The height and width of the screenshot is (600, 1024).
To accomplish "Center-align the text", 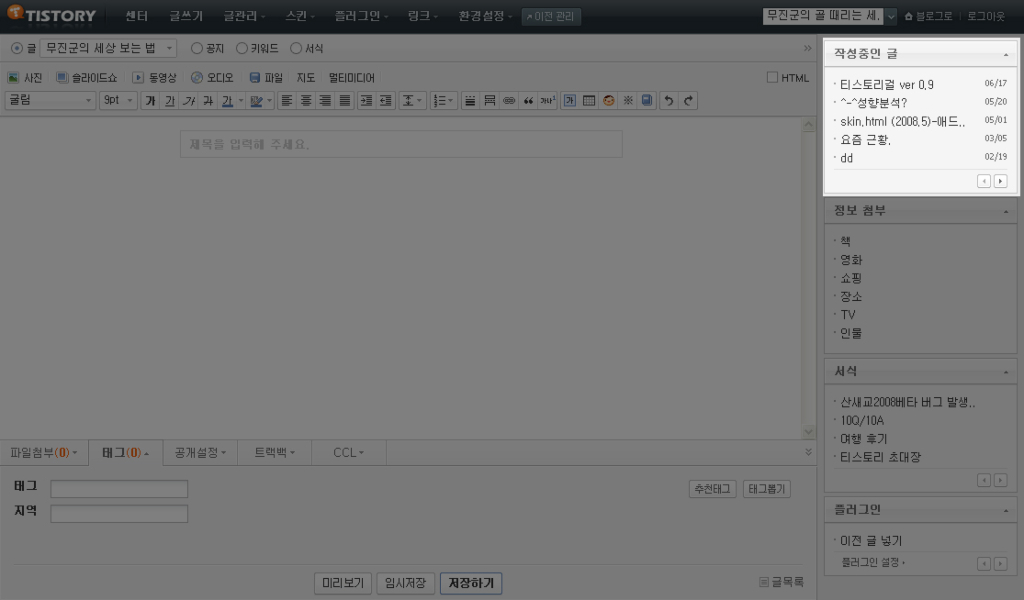I will point(306,101).
